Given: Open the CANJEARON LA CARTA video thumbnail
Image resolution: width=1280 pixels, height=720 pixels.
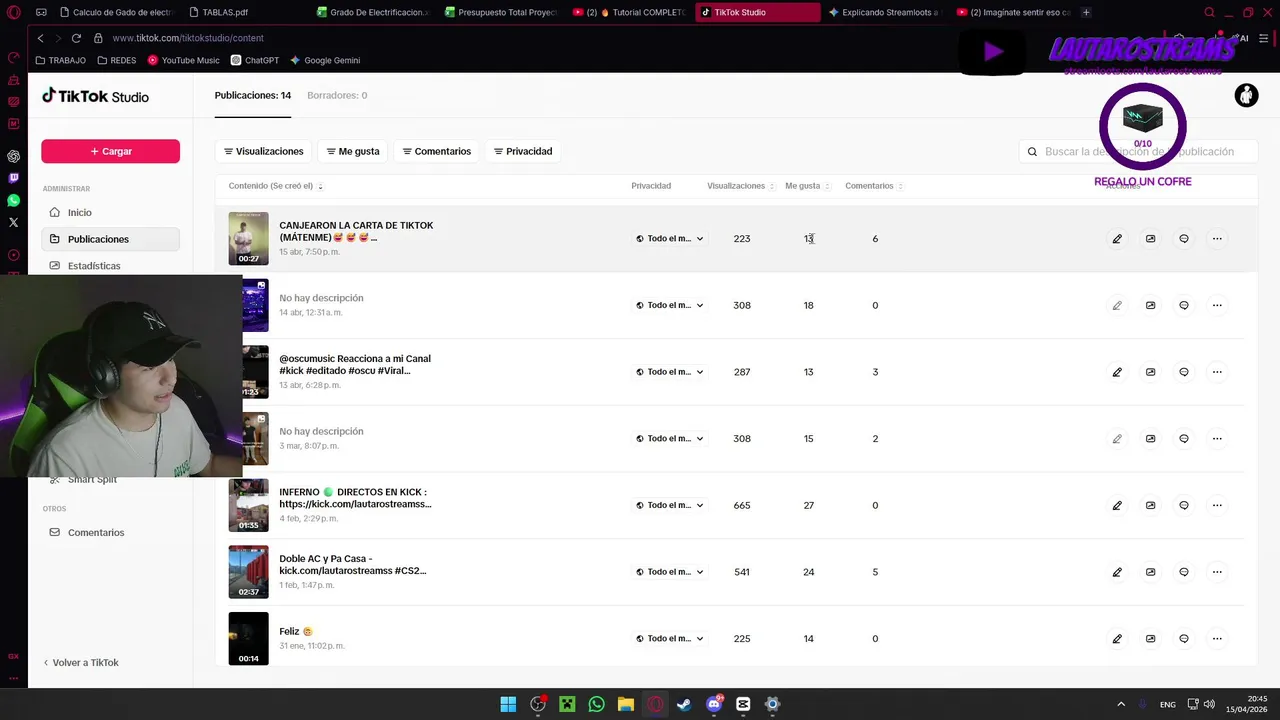Looking at the screenshot, I should pyautogui.click(x=248, y=239).
